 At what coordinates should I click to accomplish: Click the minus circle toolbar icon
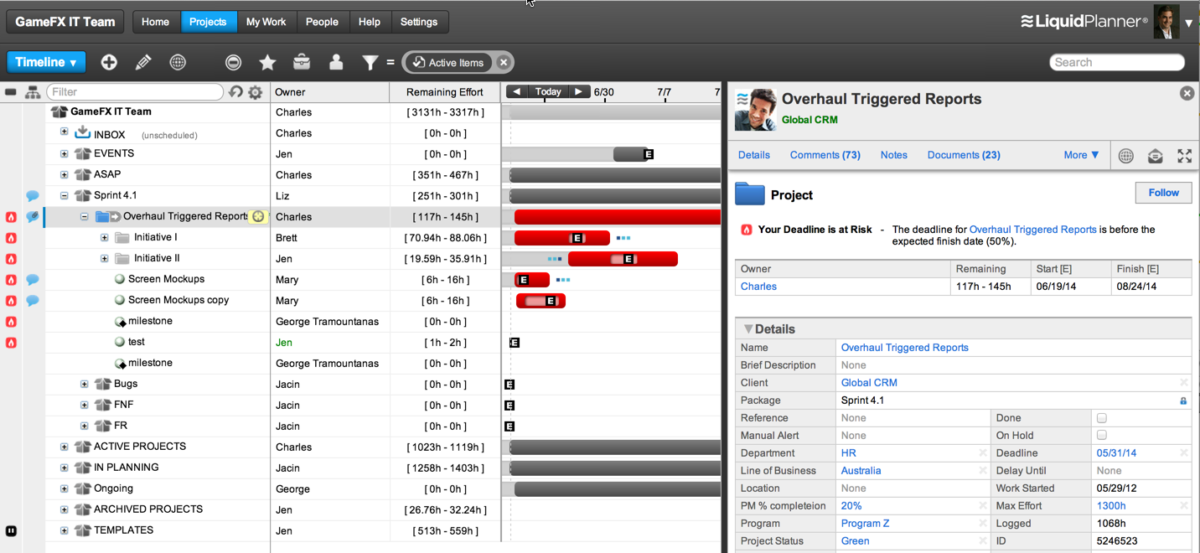click(233, 62)
